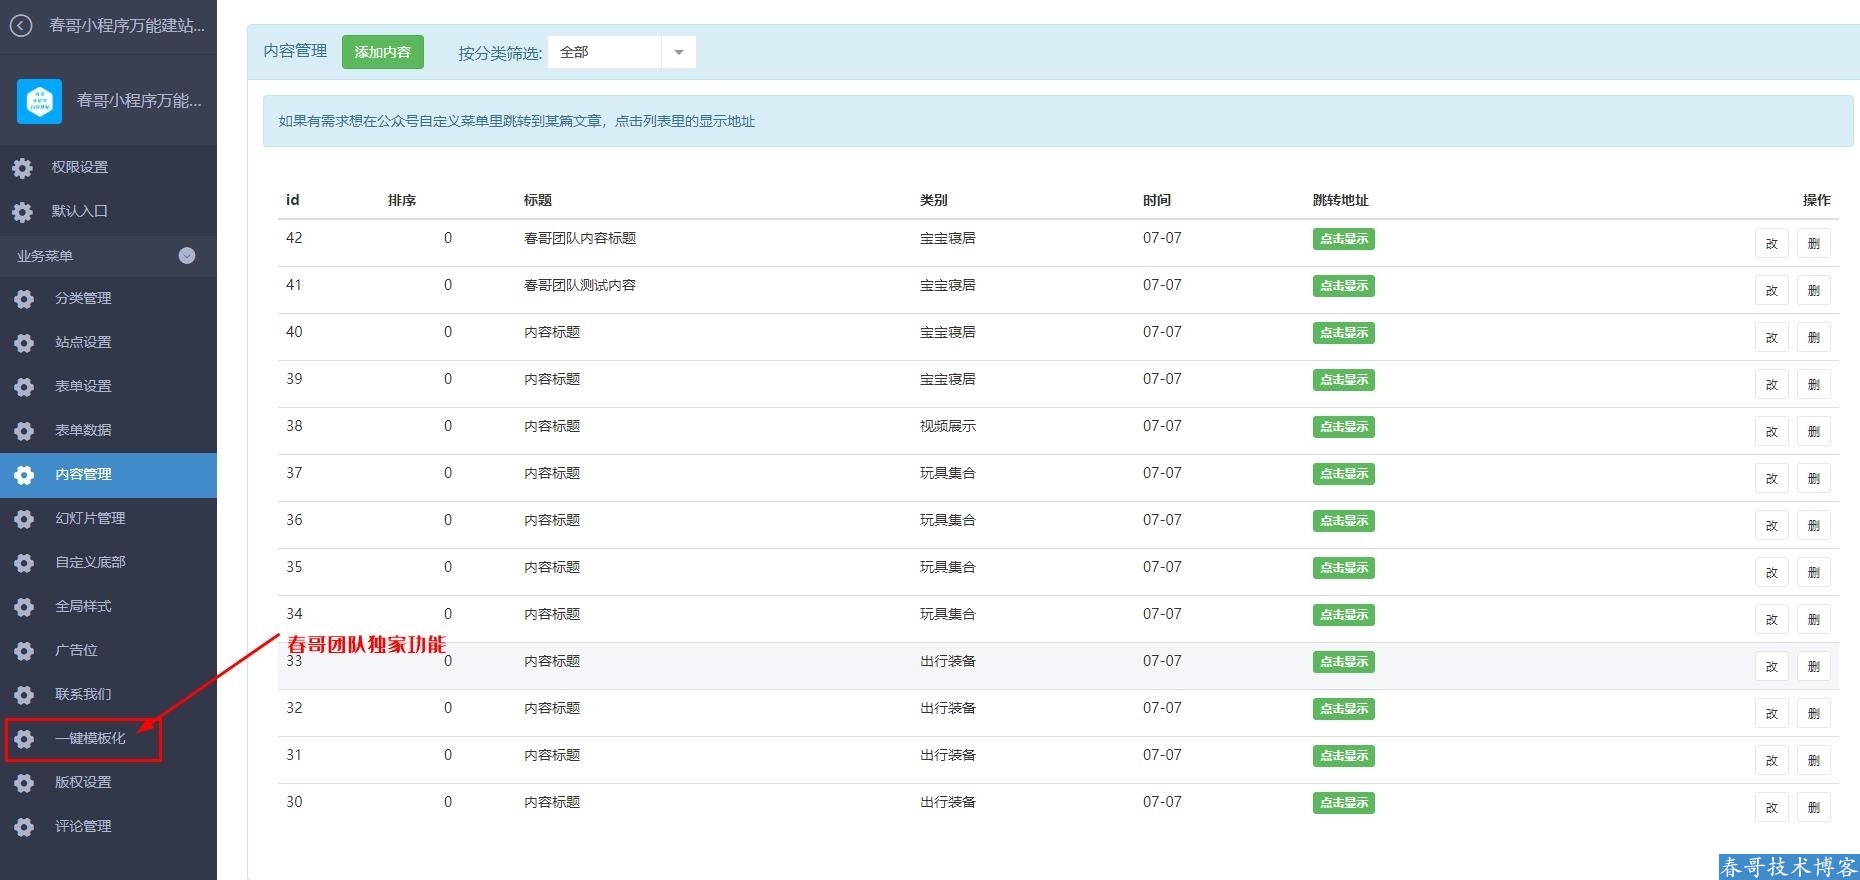Click the gear icon beside 权限设置

(22, 168)
